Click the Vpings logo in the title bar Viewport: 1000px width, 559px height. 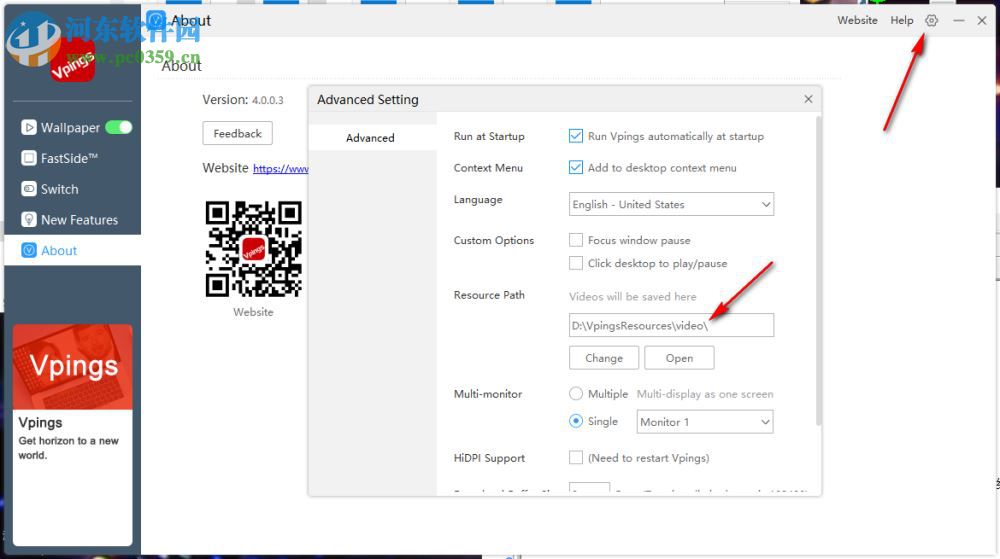[156, 20]
